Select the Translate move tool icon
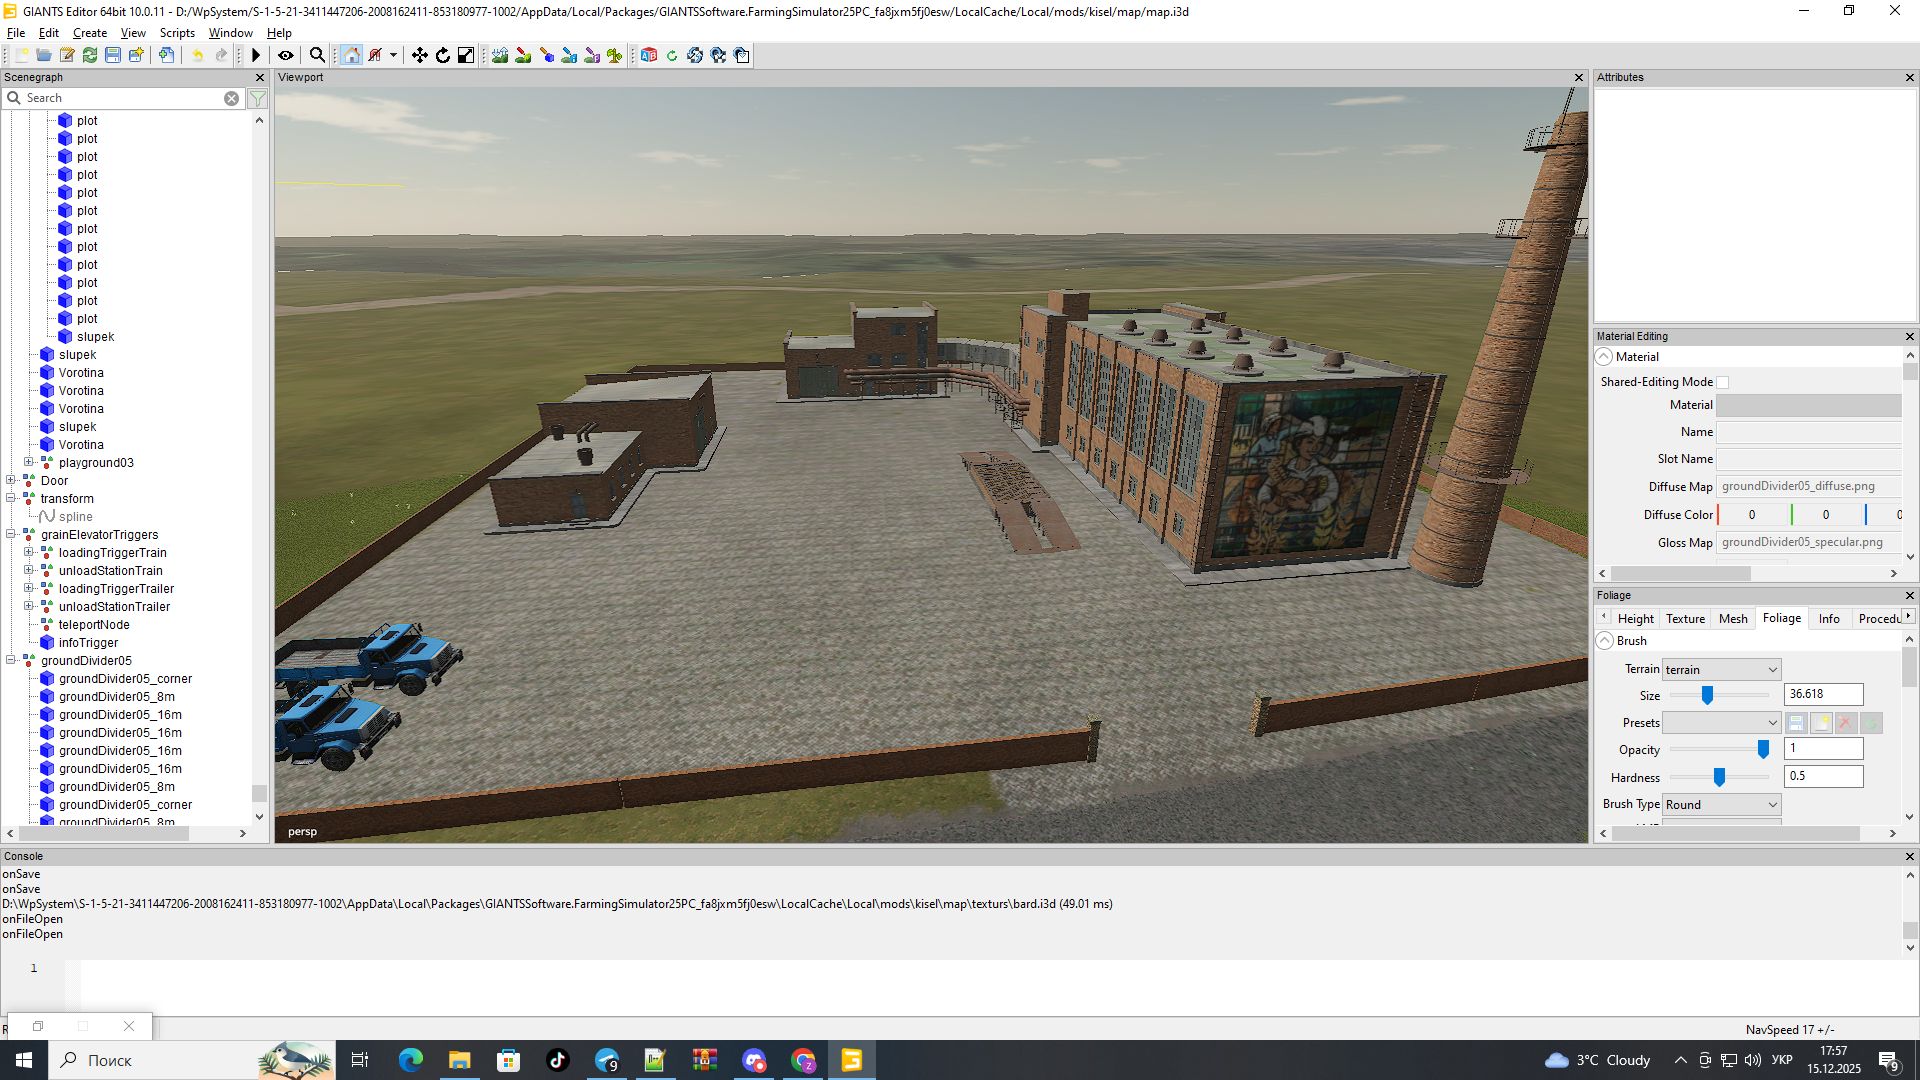The width and height of the screenshot is (1920, 1080). pos(420,56)
